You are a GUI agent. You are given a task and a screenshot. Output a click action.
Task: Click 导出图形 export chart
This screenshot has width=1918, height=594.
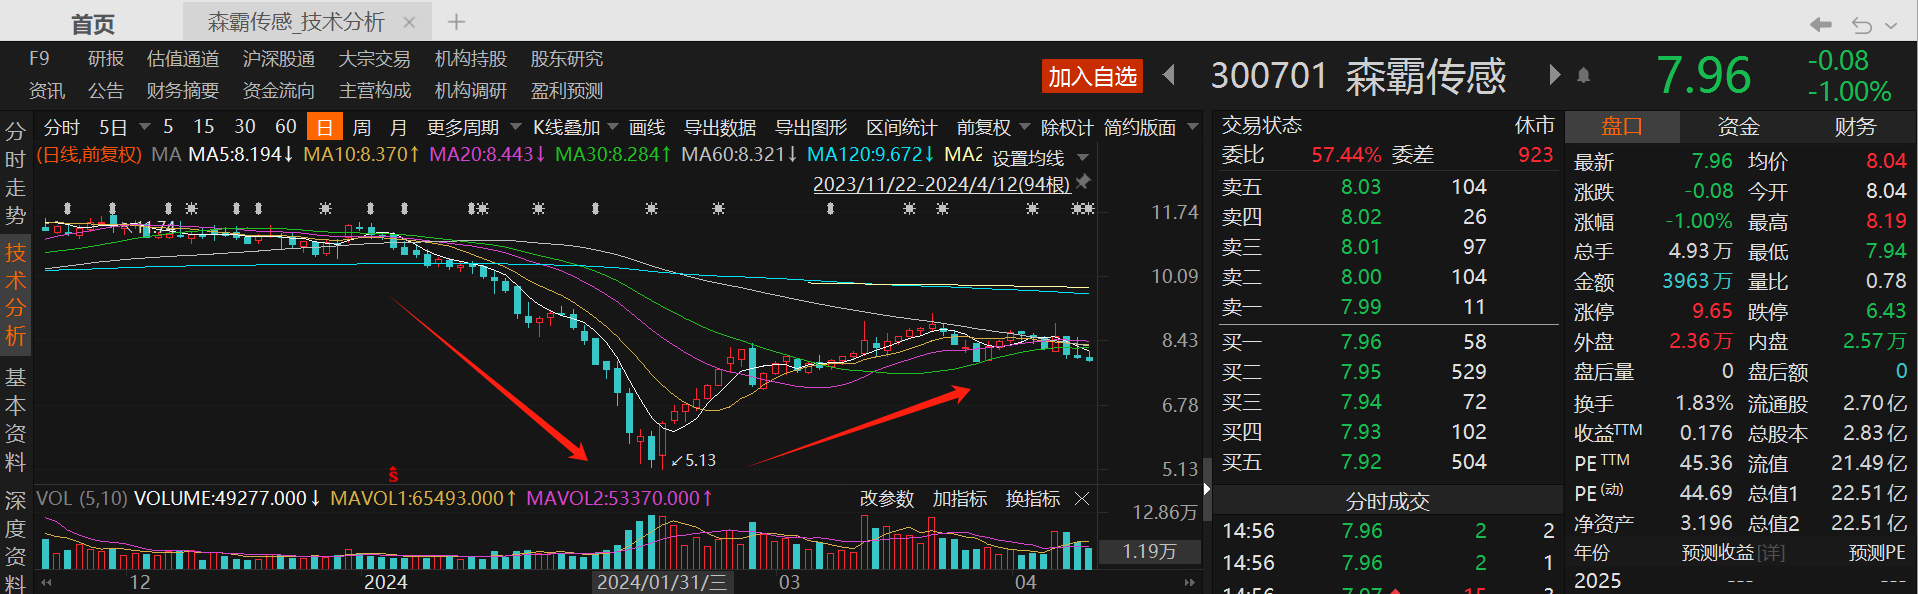[811, 127]
